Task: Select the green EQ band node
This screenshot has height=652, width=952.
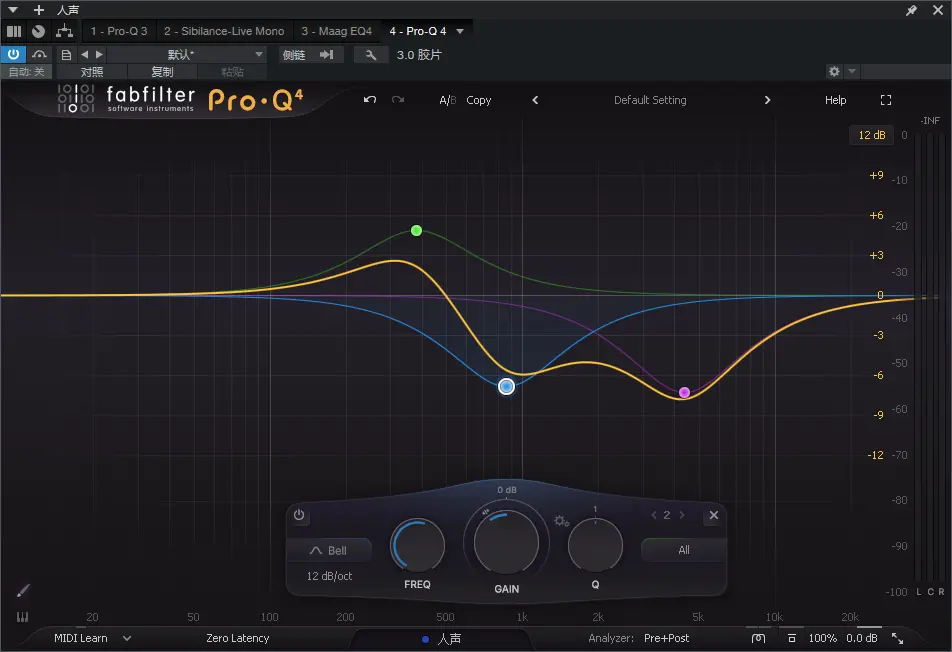Action: tap(416, 230)
